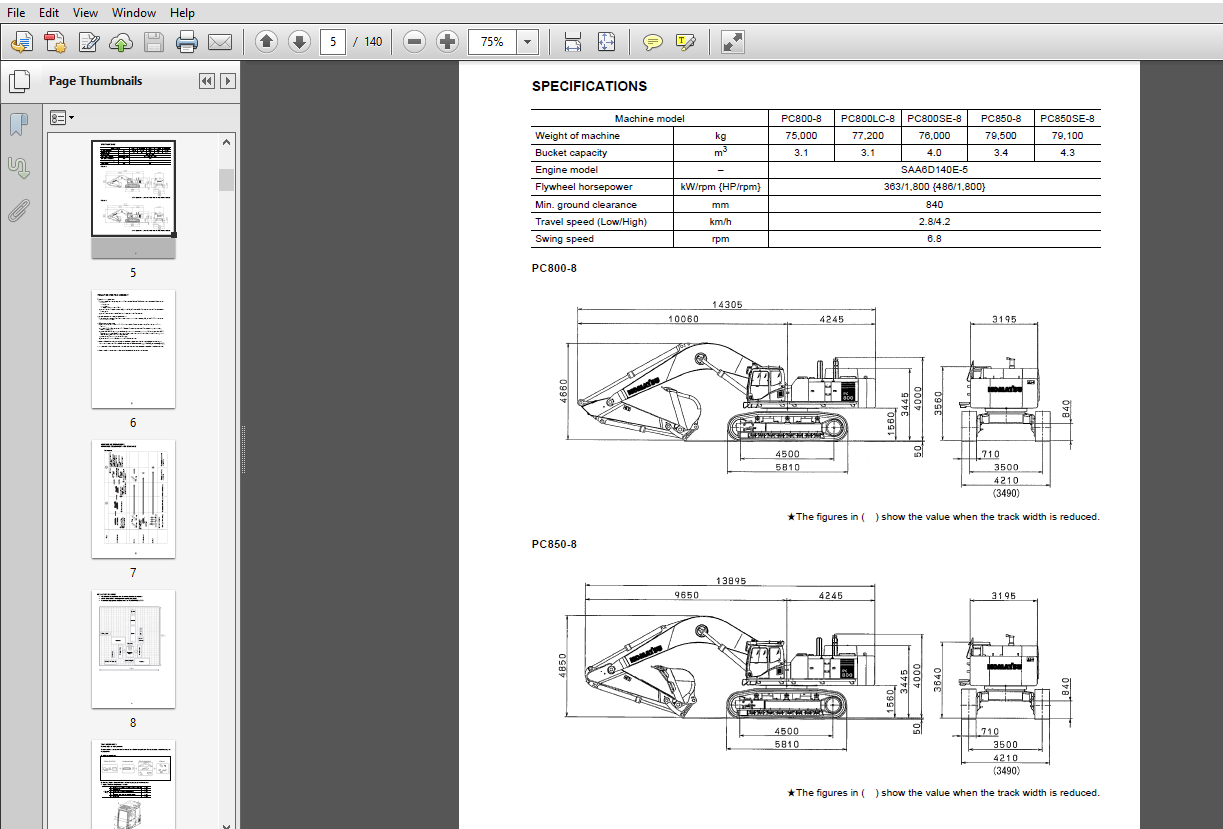Open the Edit document pencil icon
The height and width of the screenshot is (829, 1223).
tap(89, 42)
